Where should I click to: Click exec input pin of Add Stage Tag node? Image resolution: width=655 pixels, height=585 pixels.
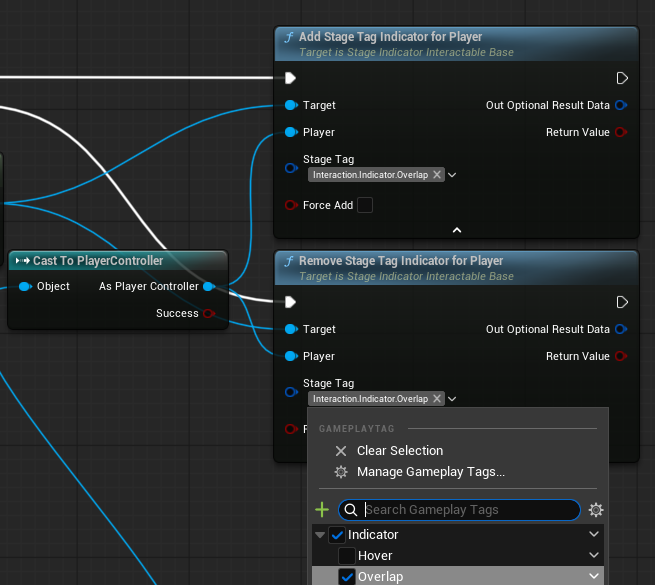coord(290,78)
